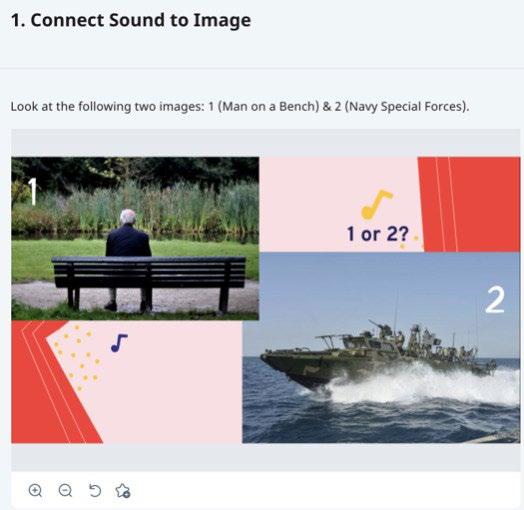Click the instruction text about the two images

(x=240, y=107)
